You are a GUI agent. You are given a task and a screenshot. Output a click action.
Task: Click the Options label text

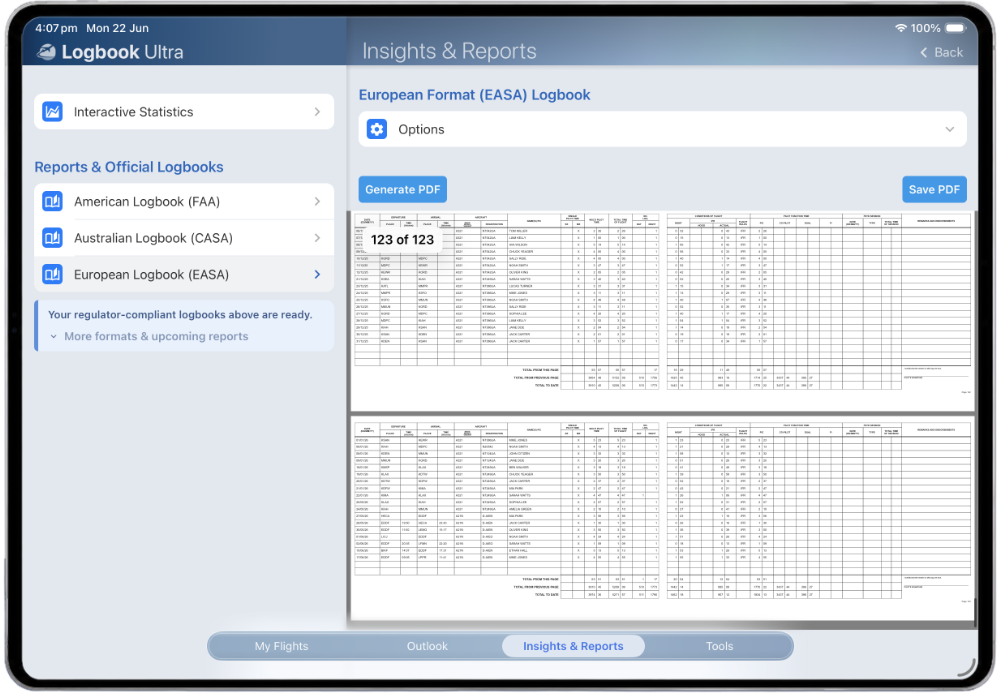coord(421,129)
